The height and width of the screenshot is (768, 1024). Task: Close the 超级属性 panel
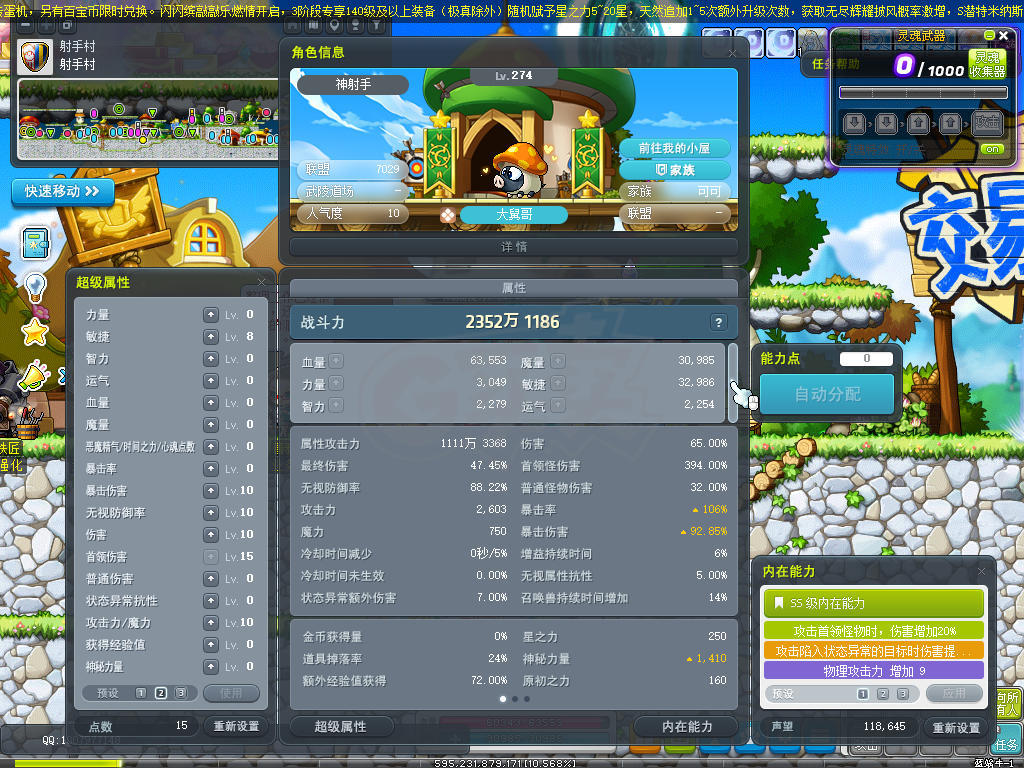(x=261, y=282)
